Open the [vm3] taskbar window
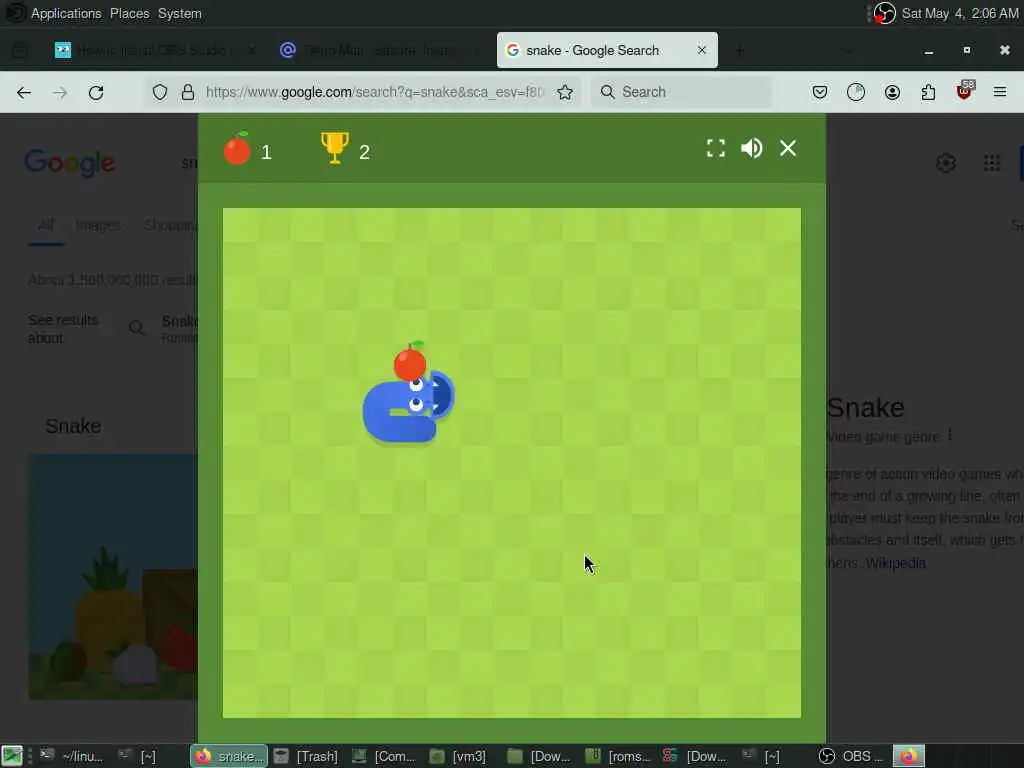The image size is (1024, 768). 459,756
